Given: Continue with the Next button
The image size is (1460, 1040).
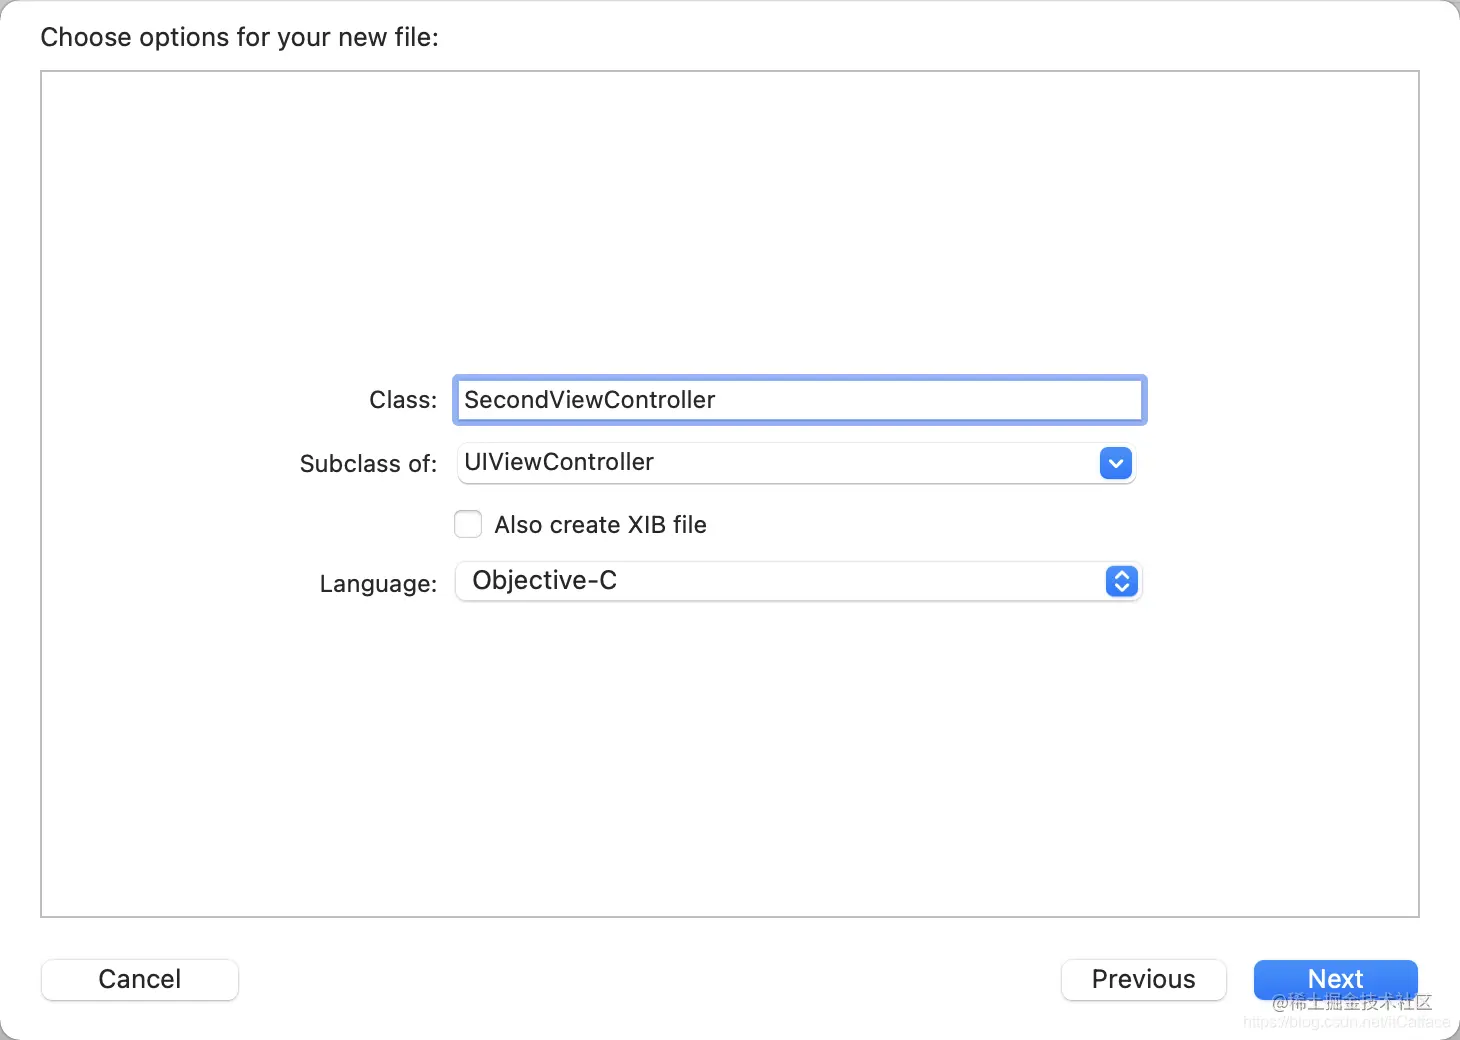Looking at the screenshot, I should [x=1335, y=978].
